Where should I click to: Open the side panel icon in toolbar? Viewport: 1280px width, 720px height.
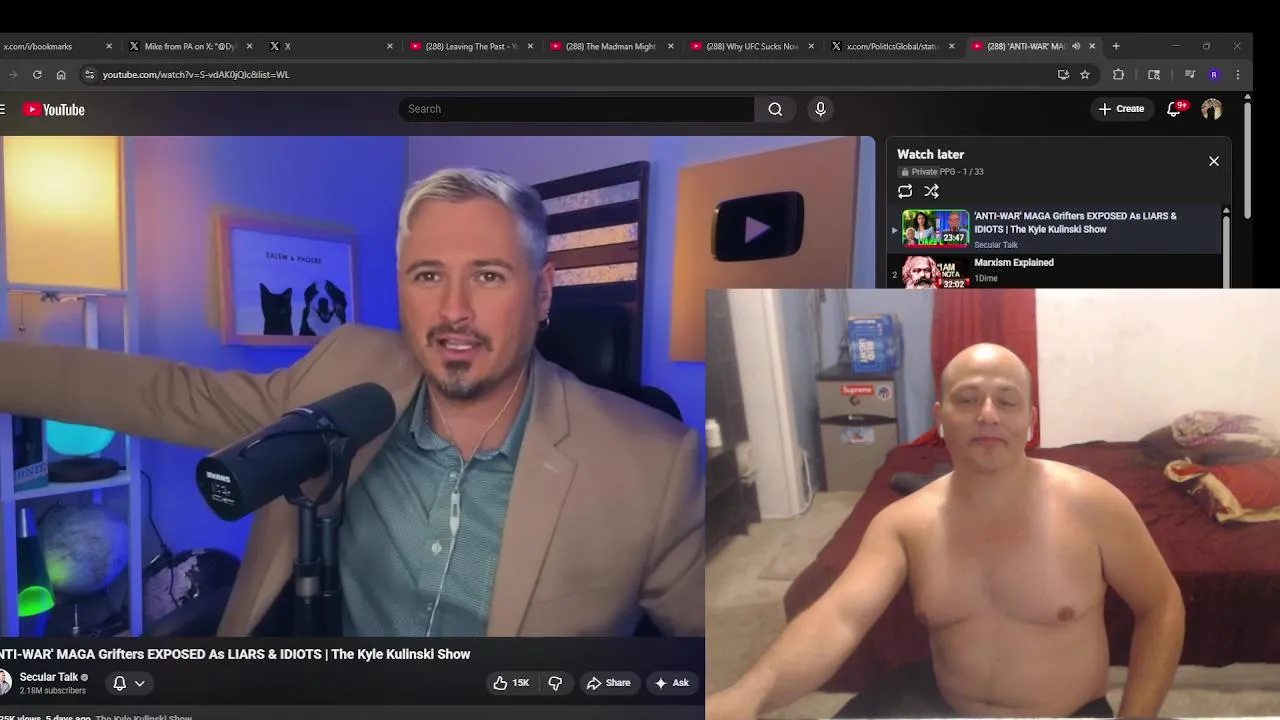coord(1154,74)
